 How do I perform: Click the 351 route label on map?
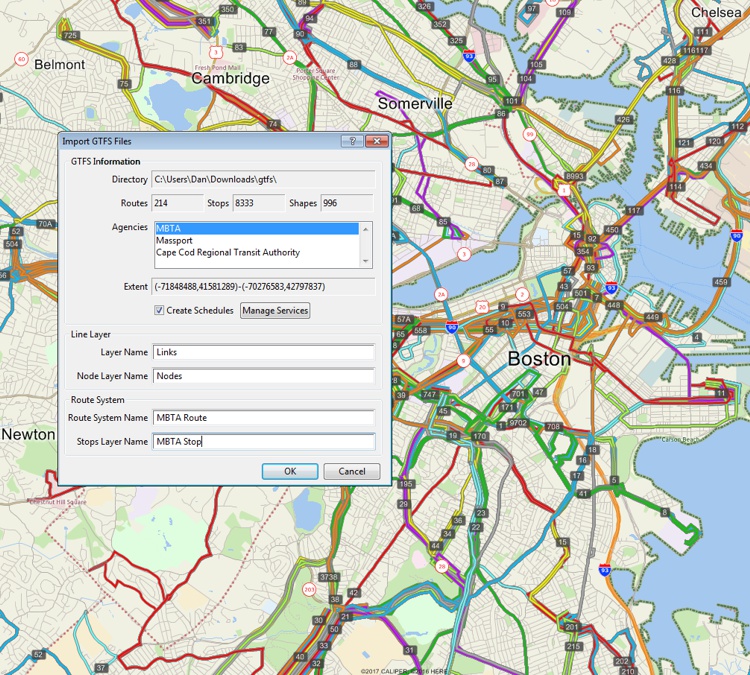coord(204,21)
